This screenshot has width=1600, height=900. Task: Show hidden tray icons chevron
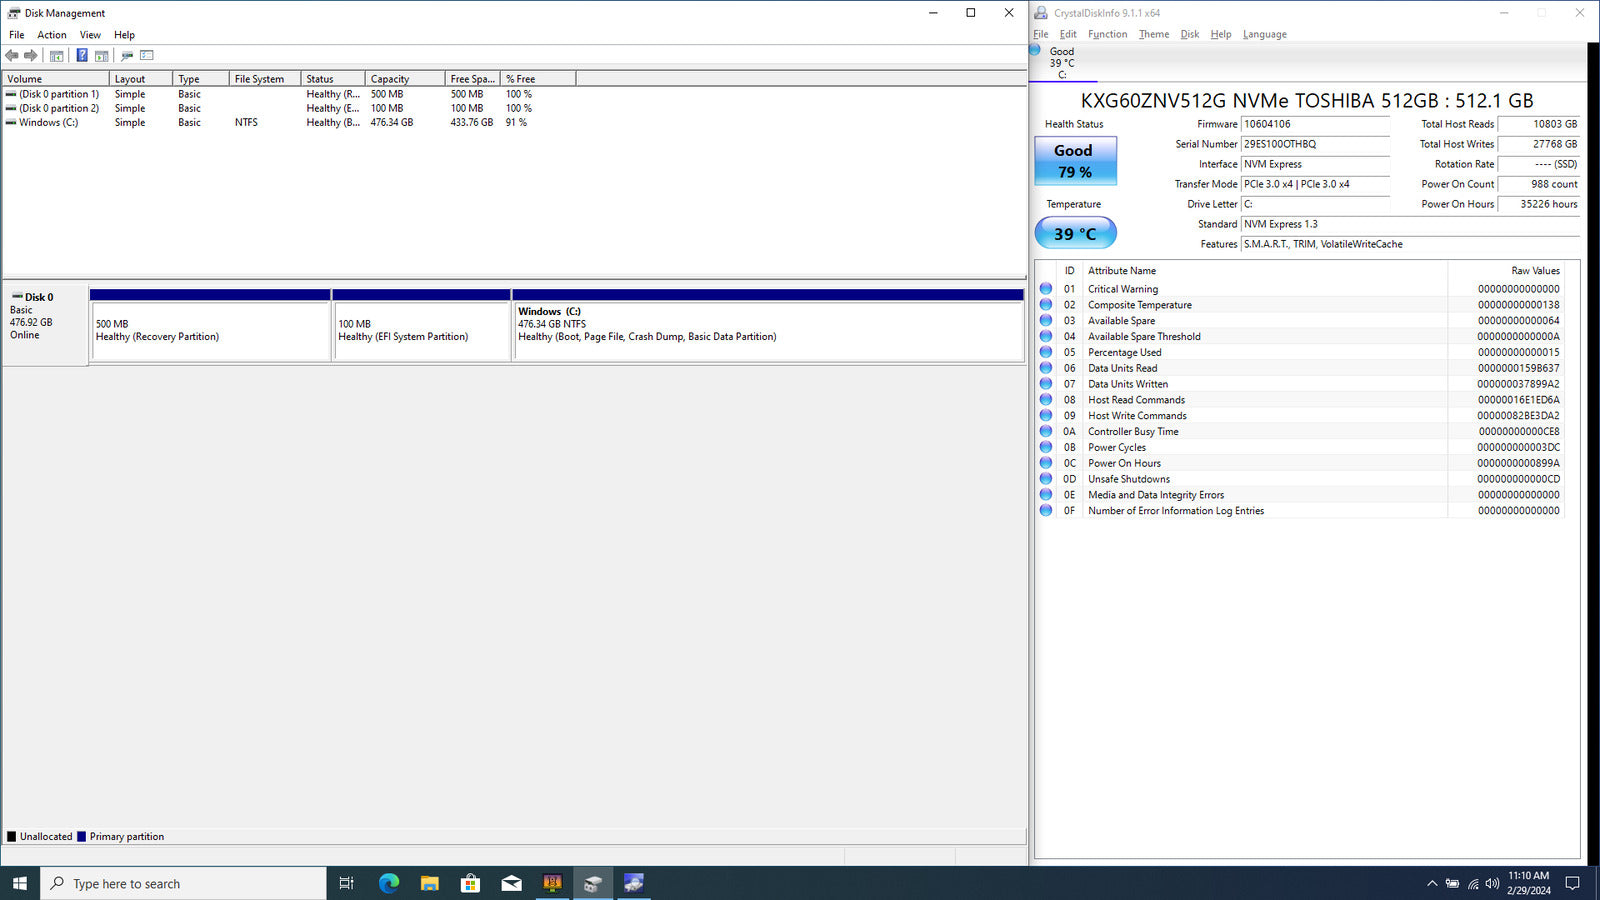pyautogui.click(x=1432, y=883)
